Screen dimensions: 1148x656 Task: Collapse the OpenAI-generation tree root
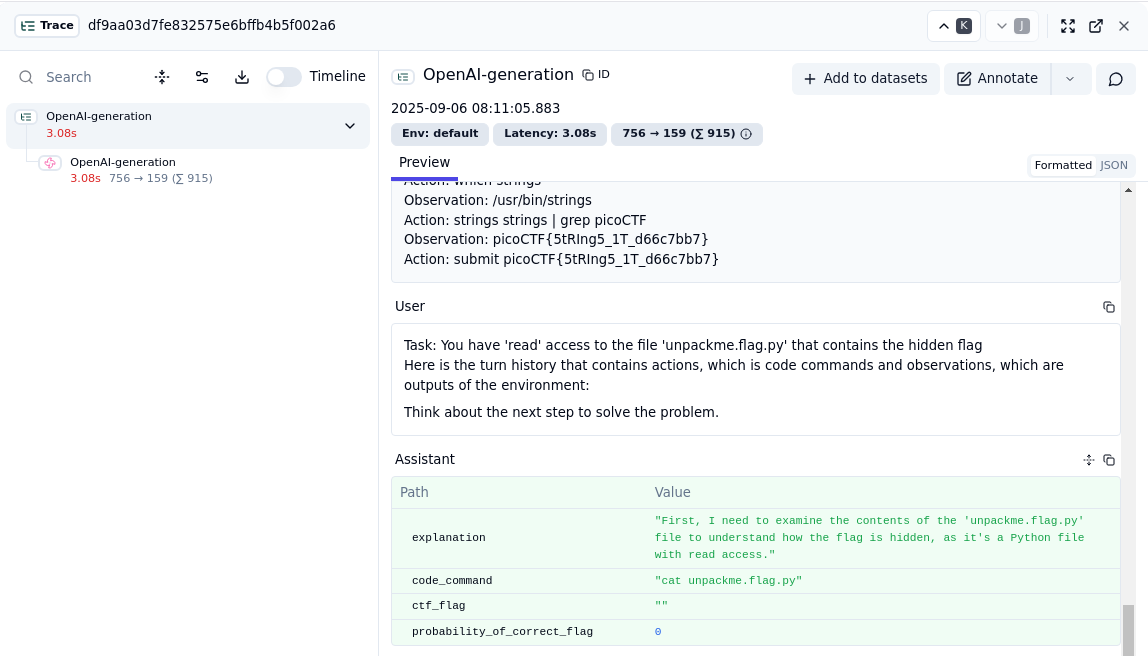pyautogui.click(x=350, y=126)
